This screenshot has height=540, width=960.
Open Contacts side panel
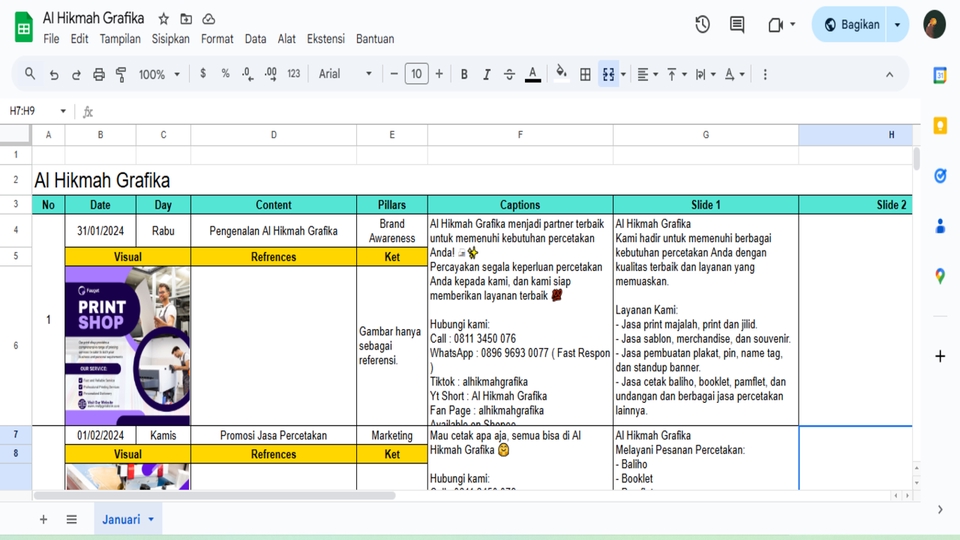940,226
